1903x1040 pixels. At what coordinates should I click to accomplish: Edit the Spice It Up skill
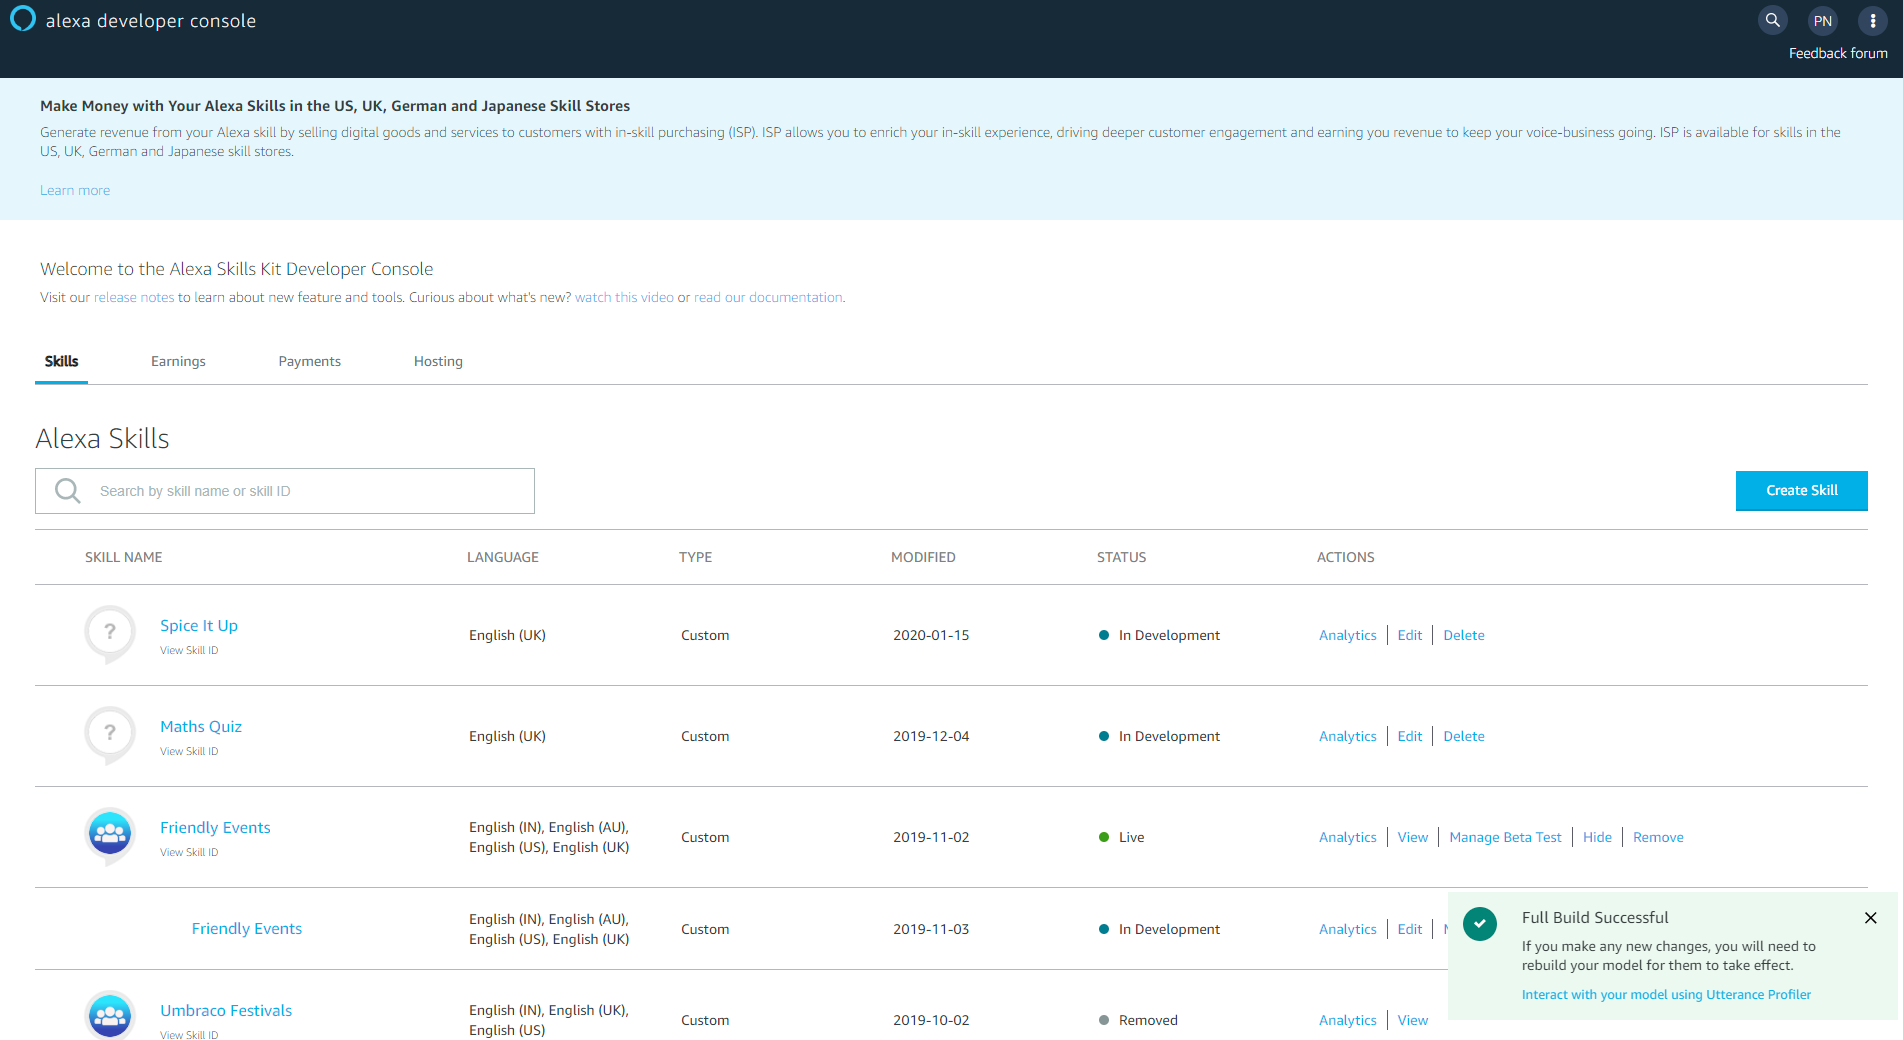(x=1410, y=635)
